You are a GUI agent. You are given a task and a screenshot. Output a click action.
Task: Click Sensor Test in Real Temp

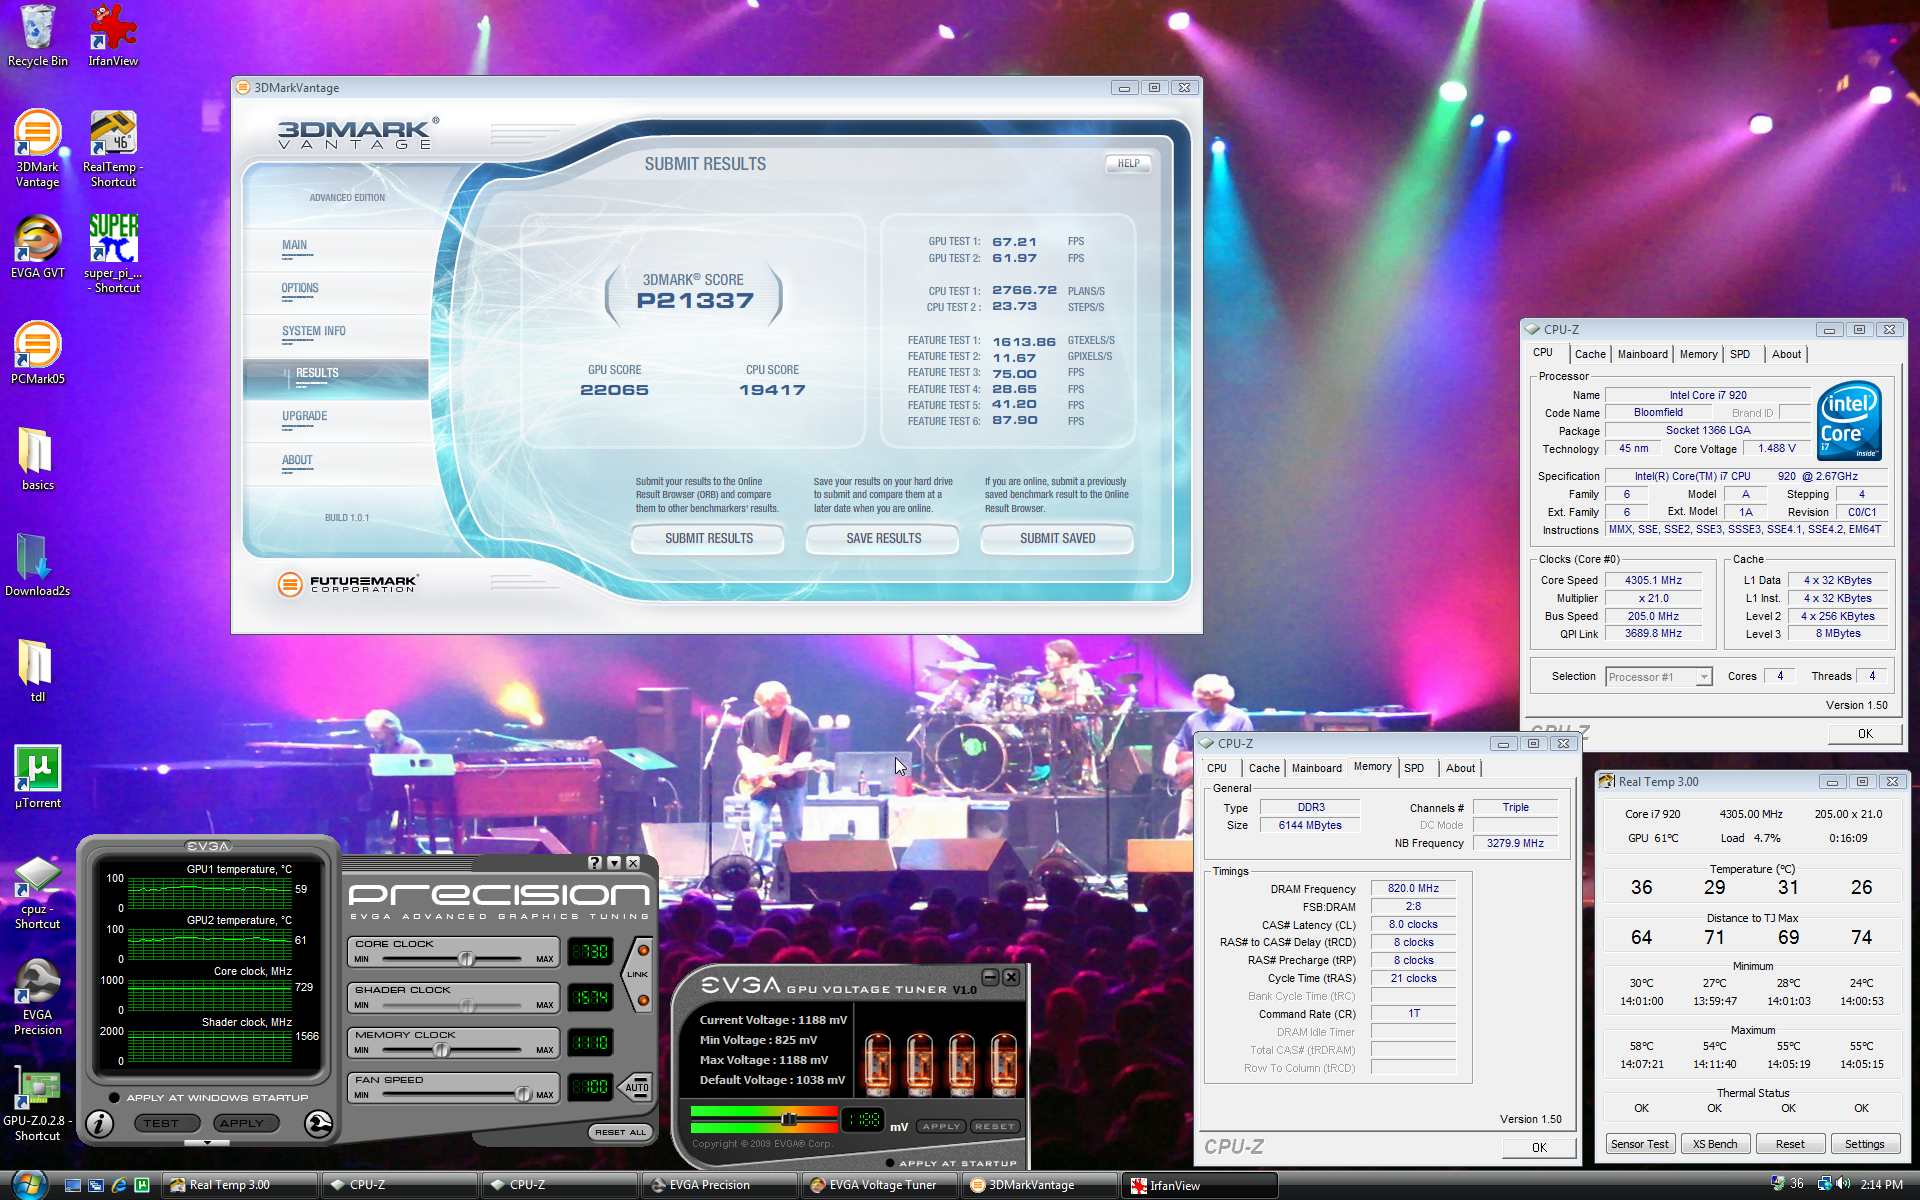coord(1639,1144)
